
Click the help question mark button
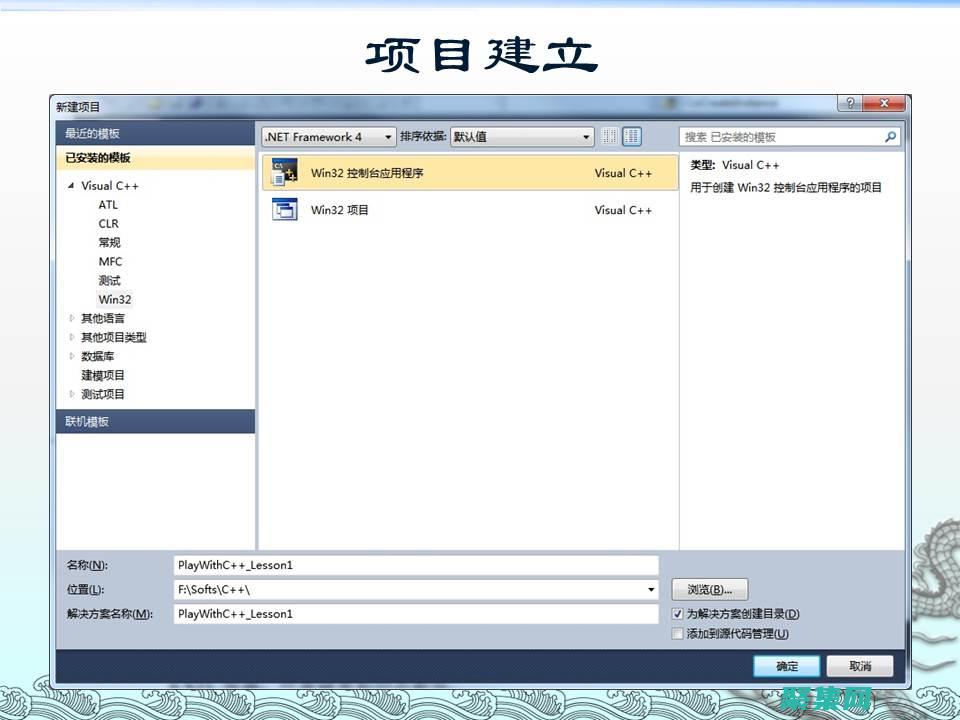[x=850, y=105]
